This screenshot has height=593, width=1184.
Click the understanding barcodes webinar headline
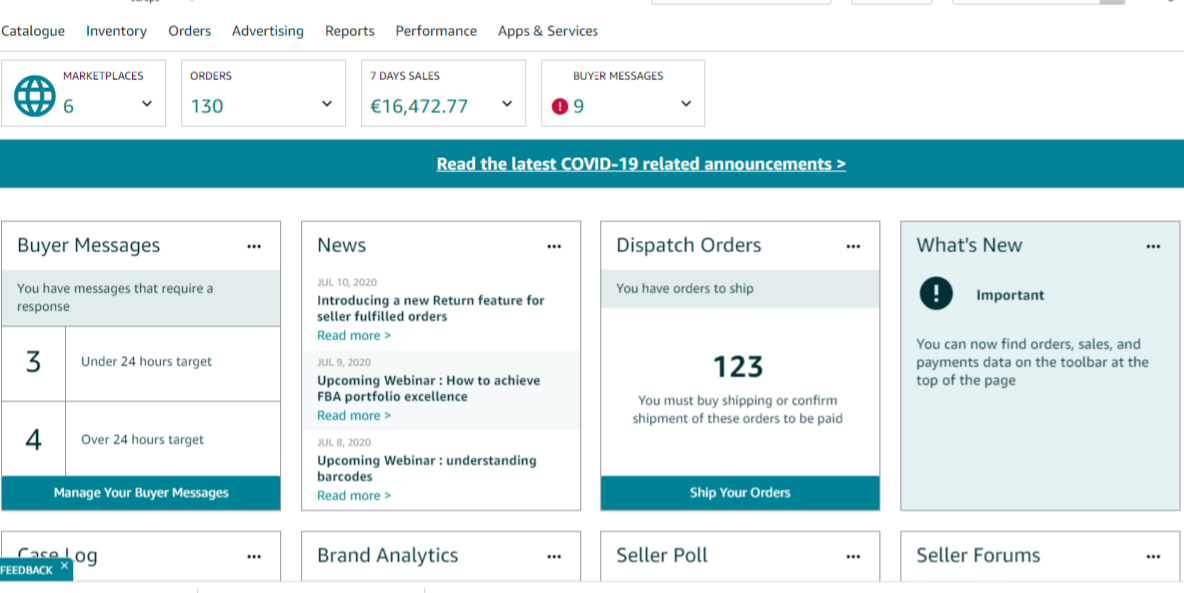427,468
